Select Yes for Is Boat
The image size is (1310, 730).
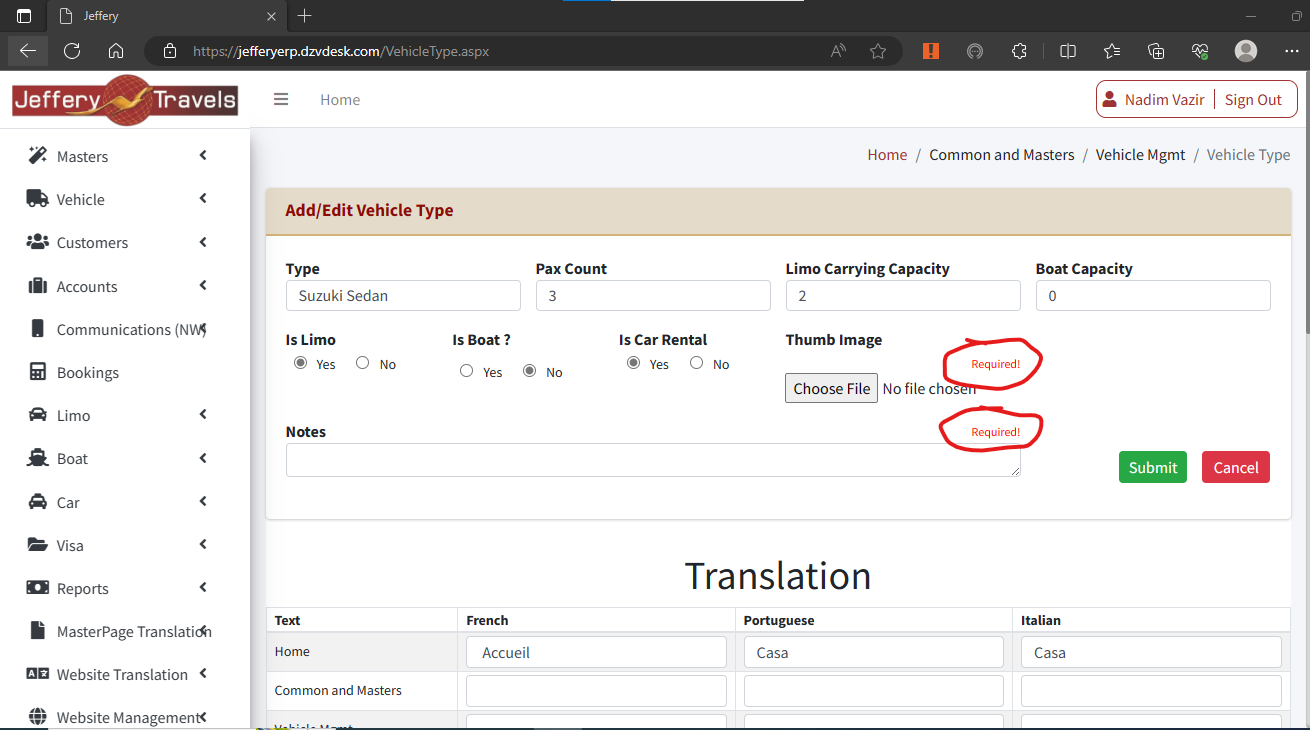[x=467, y=371]
